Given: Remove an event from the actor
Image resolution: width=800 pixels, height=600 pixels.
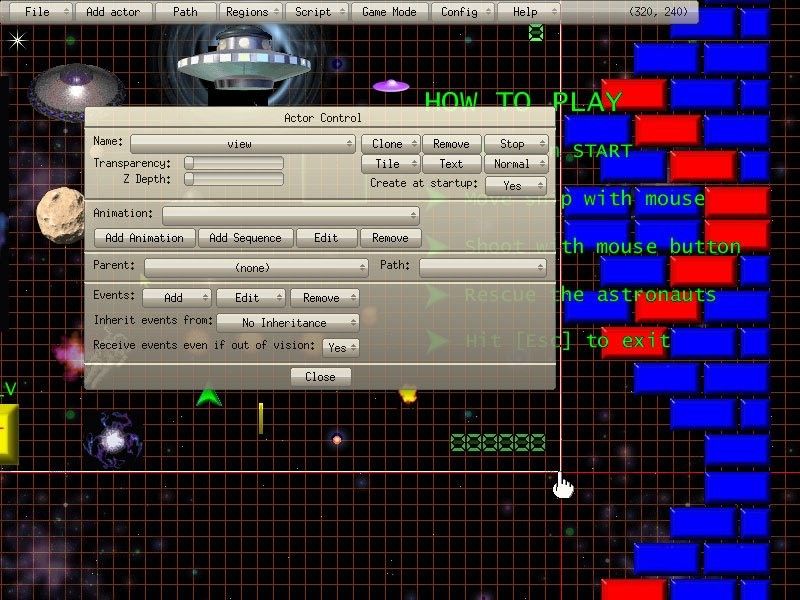Looking at the screenshot, I should [324, 297].
